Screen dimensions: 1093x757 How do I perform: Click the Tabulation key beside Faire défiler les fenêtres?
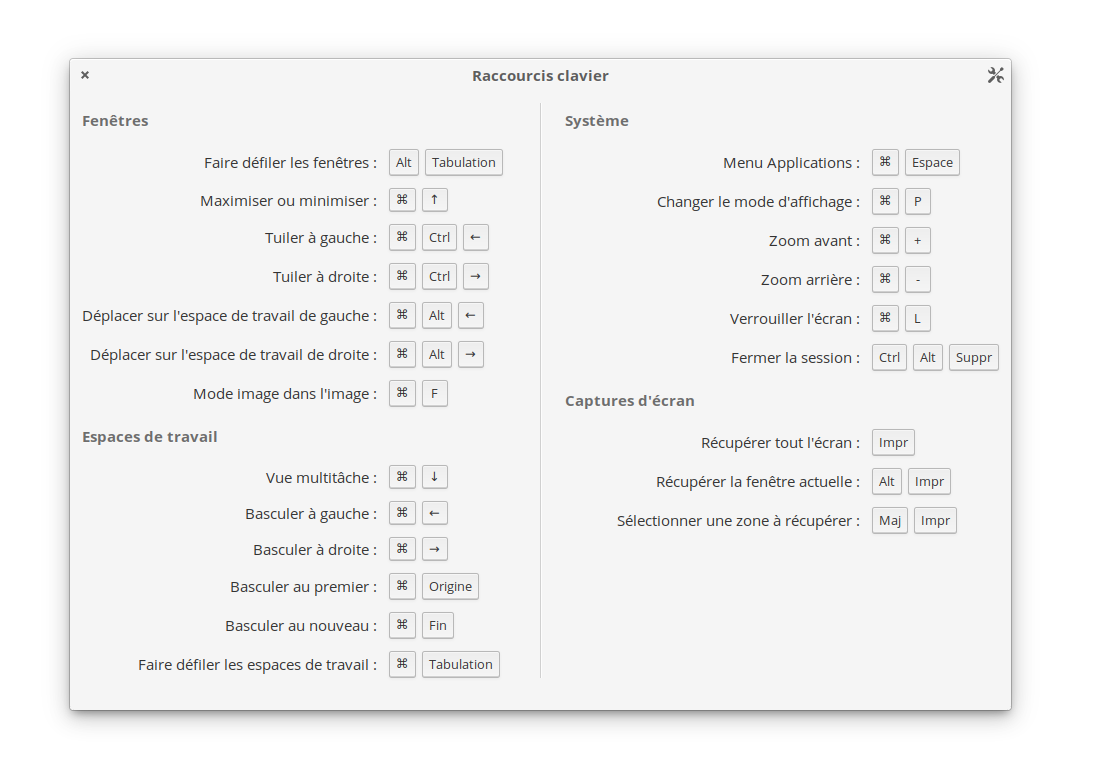464,162
